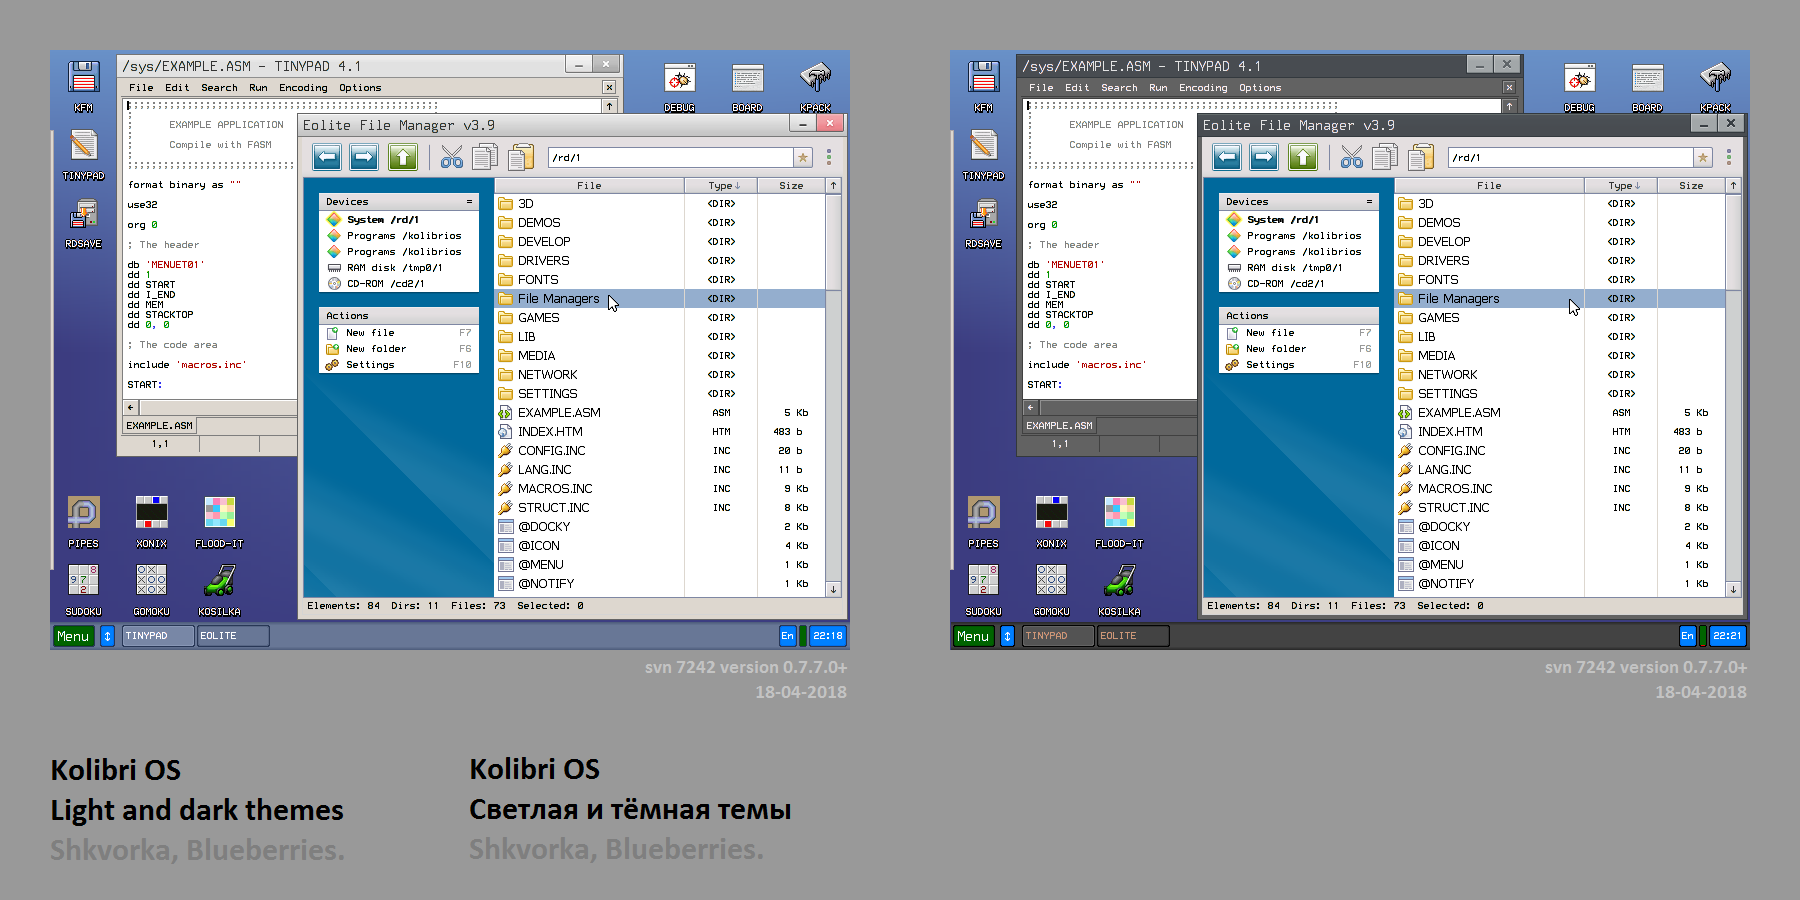Click the /rd/1 path field in light-theme Eolite
This screenshot has width=1800, height=900.
coord(670,158)
